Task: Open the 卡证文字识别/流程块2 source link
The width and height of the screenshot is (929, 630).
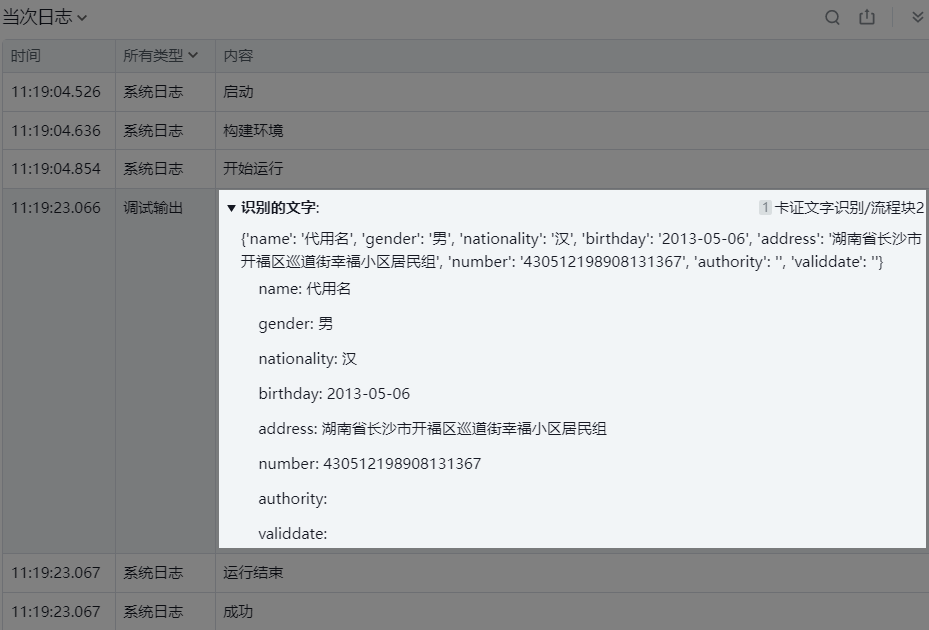Action: [849, 208]
